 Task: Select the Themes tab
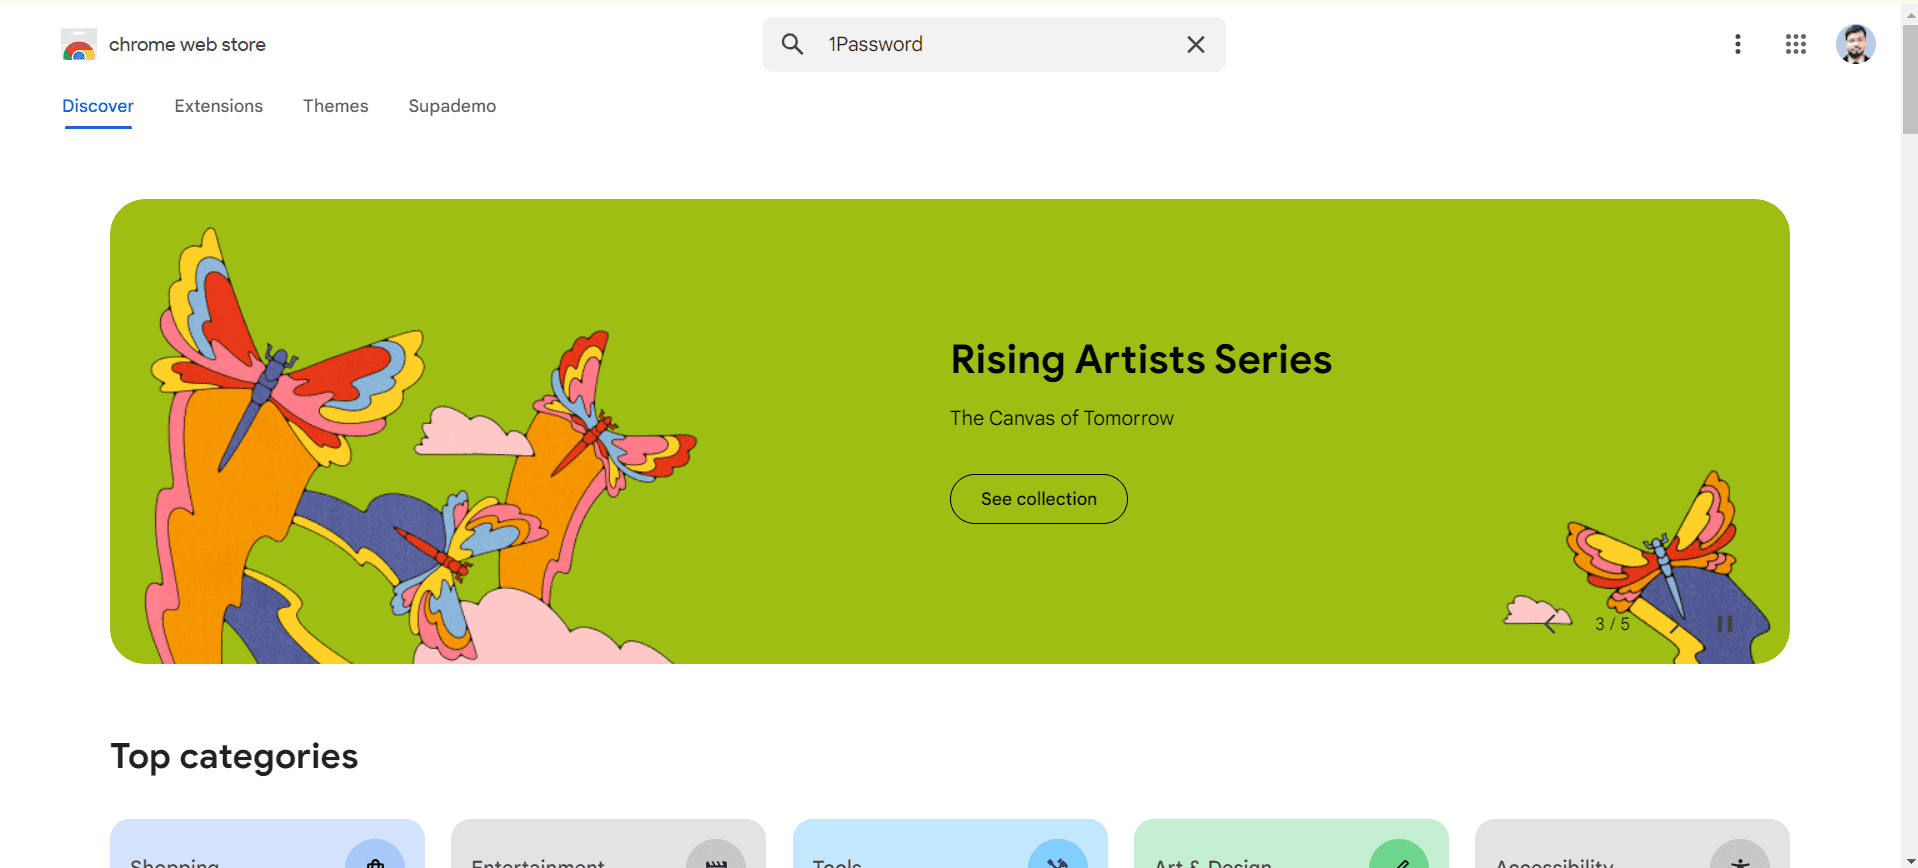click(335, 106)
